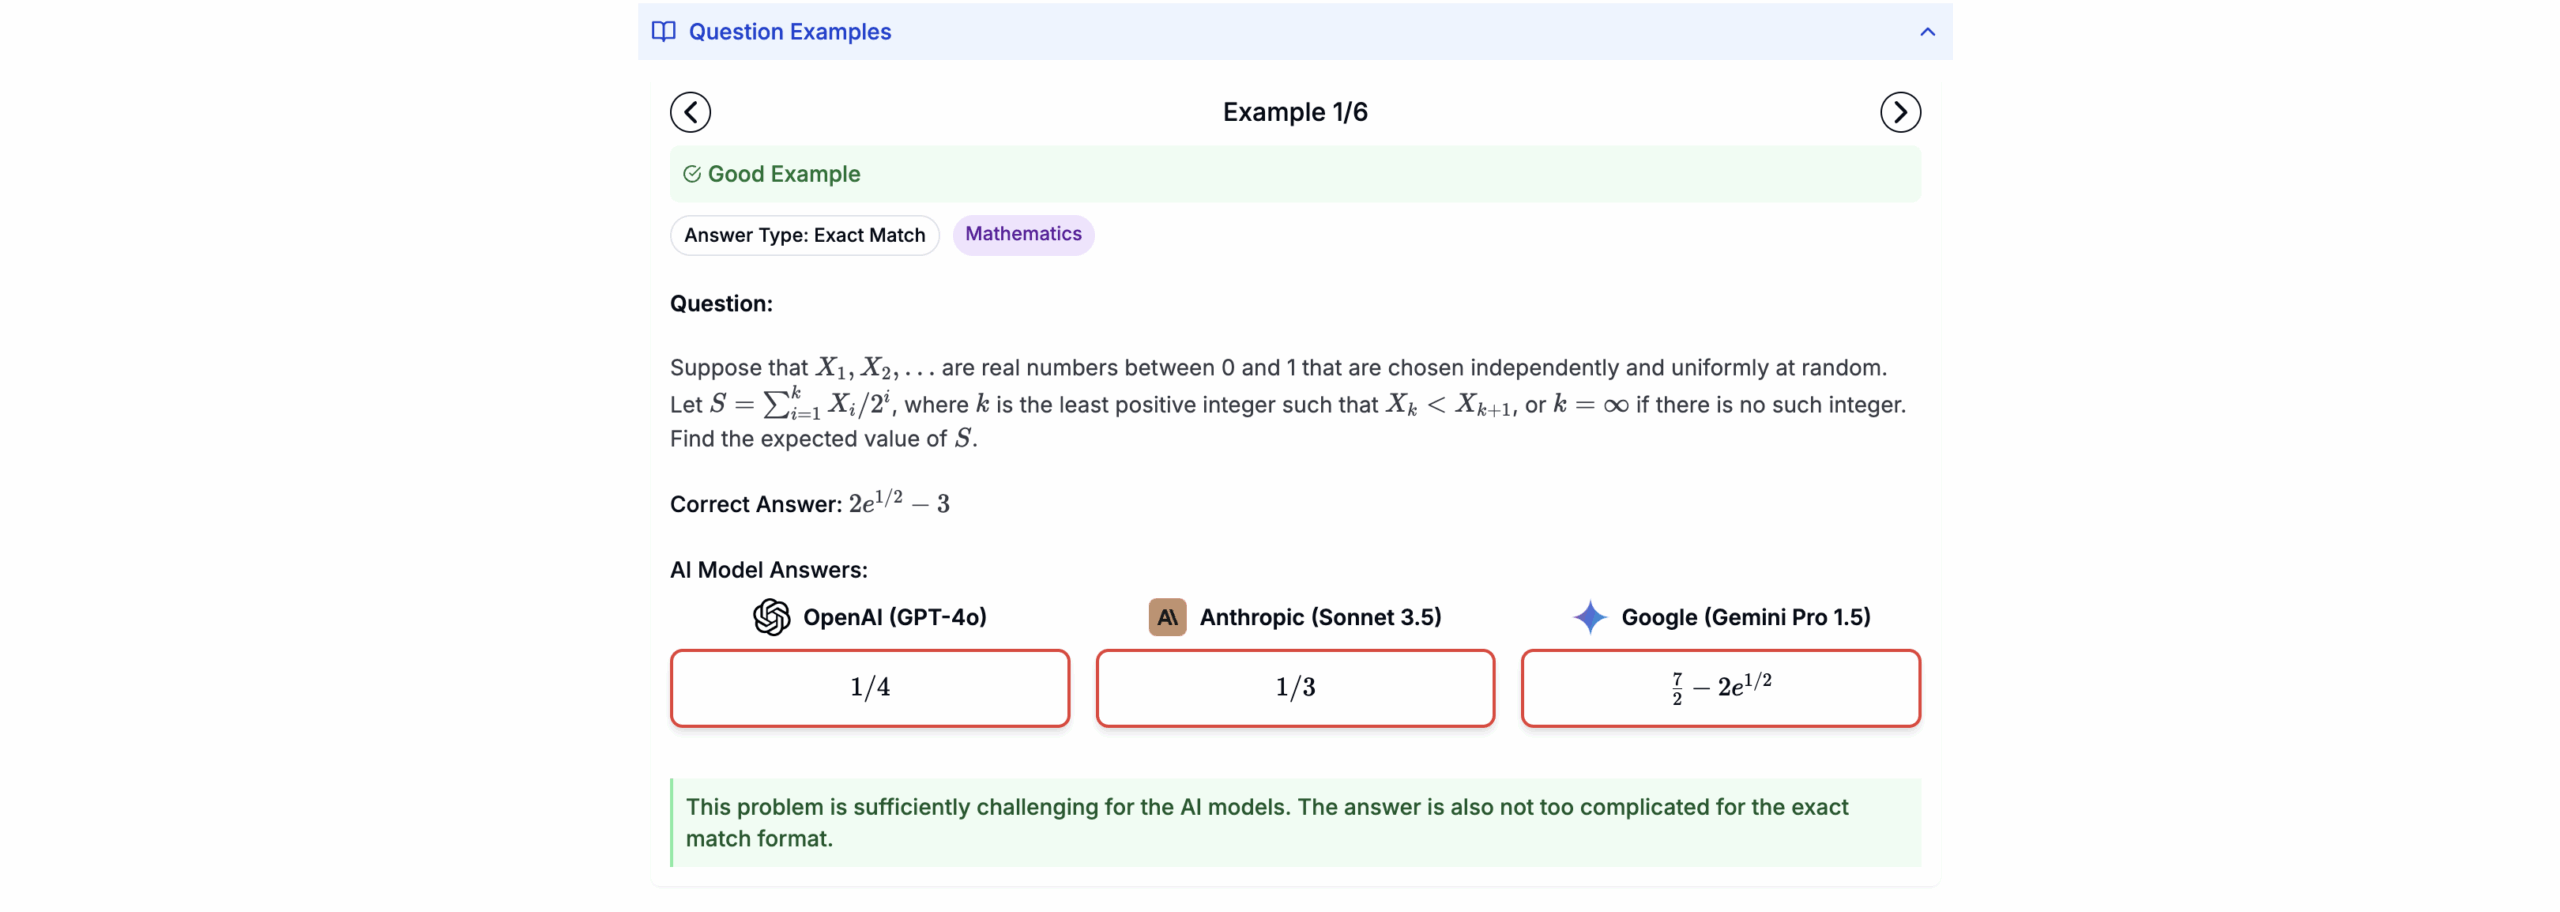Click the Answer Type: Exact Match tag
Image resolution: width=2560 pixels, height=912 pixels.
[x=804, y=236]
